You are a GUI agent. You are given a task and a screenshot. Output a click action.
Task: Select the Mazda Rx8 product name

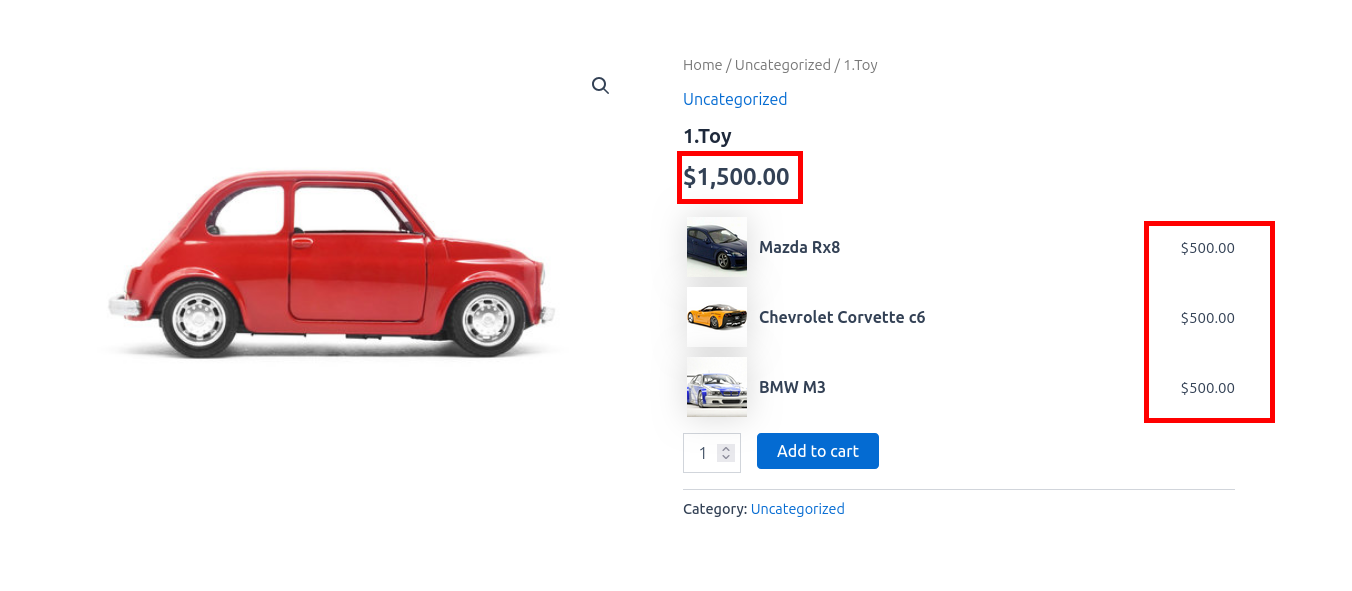[x=799, y=247]
